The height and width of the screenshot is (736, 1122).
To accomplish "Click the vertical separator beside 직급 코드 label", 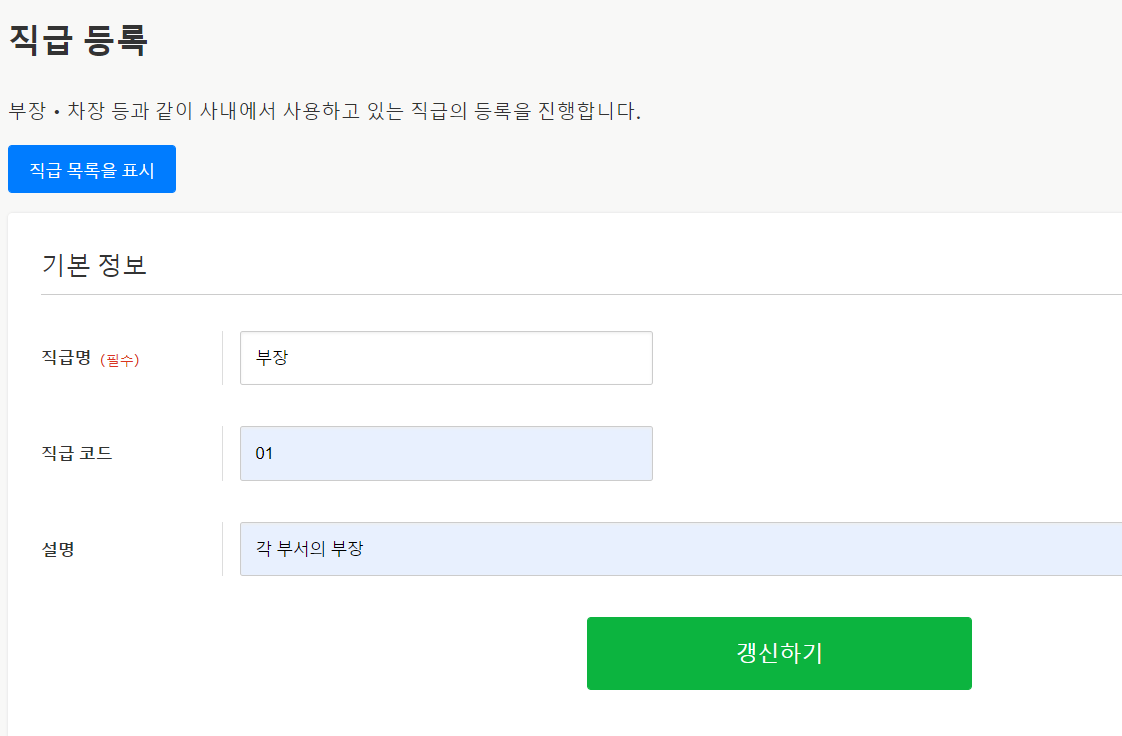I will [222, 453].
